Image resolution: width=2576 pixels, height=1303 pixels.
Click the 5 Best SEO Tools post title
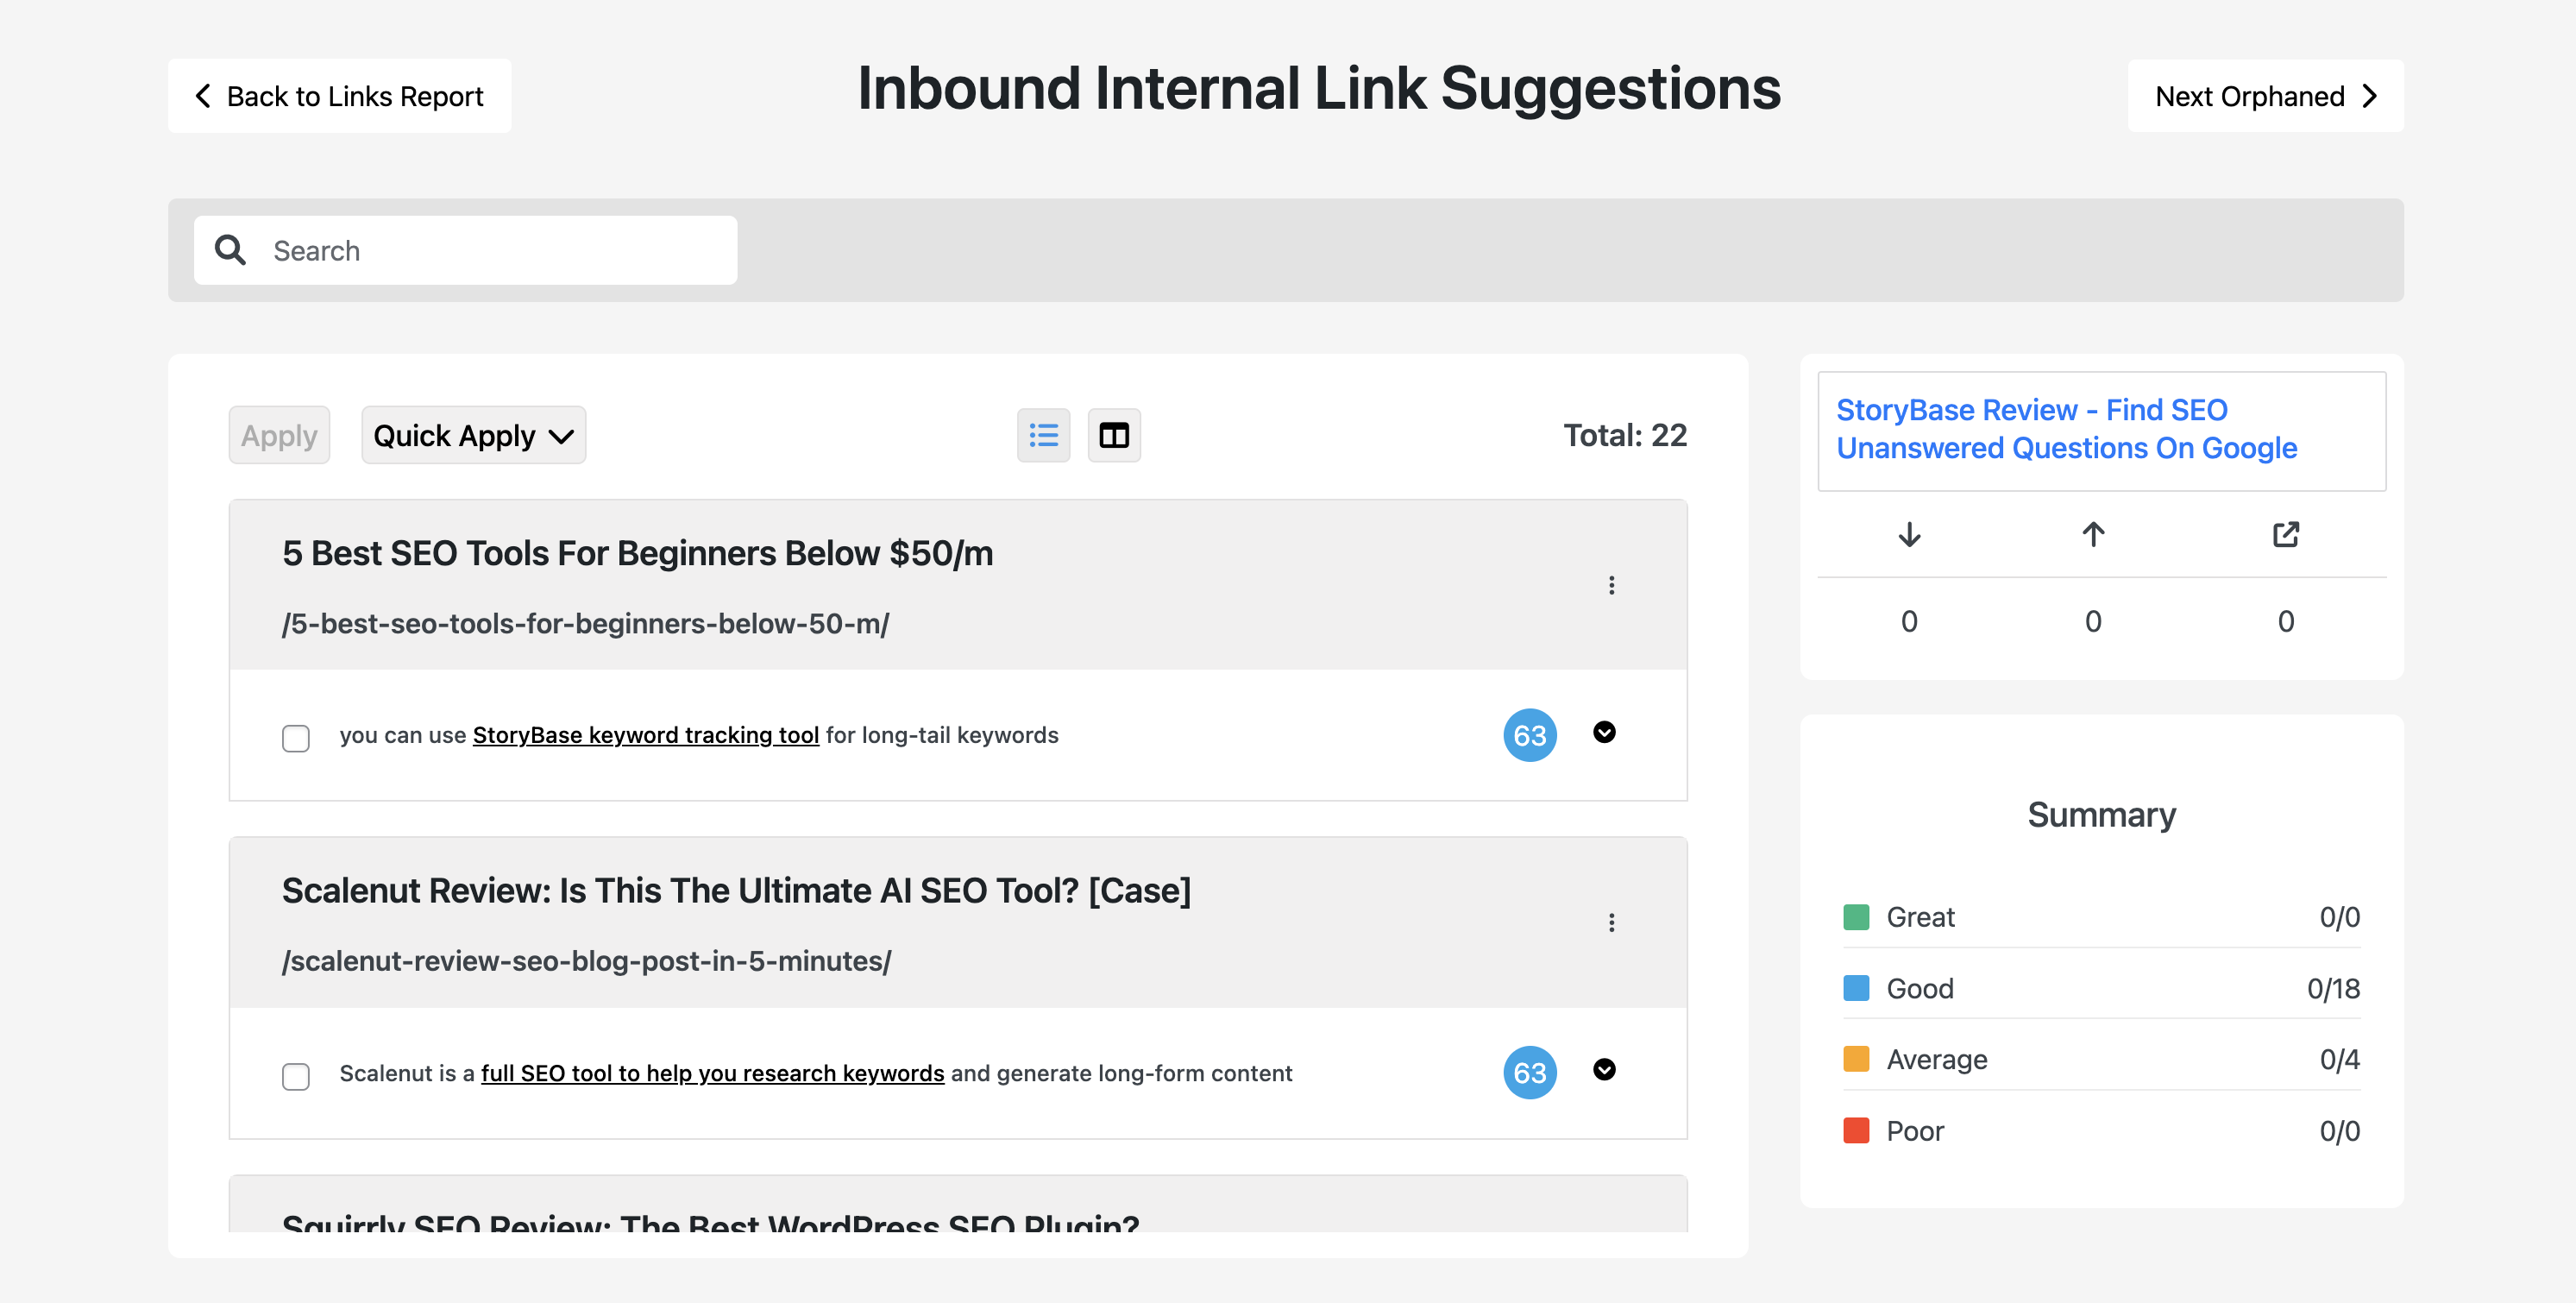[638, 553]
